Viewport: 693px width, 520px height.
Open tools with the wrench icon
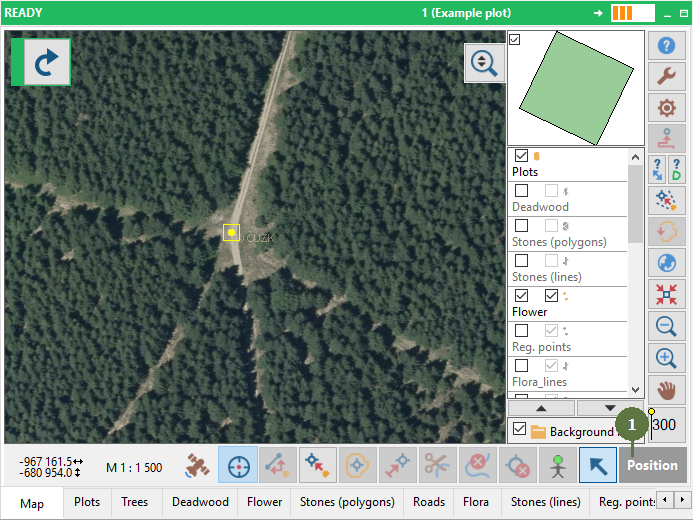tap(666, 76)
